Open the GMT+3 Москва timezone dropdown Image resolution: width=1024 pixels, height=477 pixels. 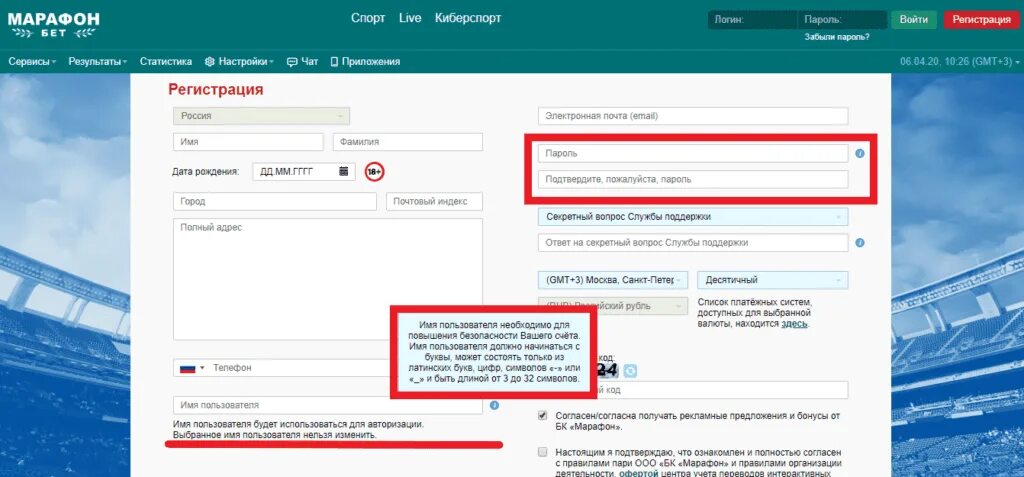[x=613, y=280]
